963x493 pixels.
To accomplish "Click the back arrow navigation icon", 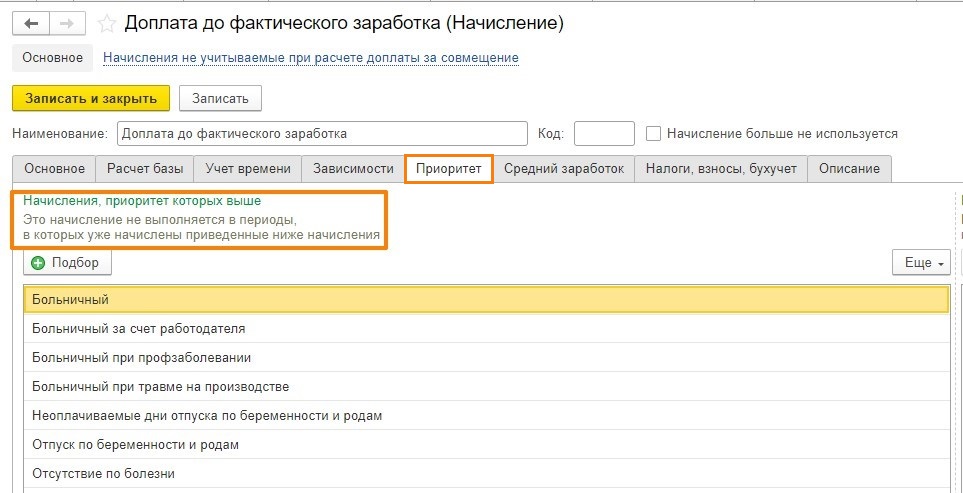I will [31, 24].
